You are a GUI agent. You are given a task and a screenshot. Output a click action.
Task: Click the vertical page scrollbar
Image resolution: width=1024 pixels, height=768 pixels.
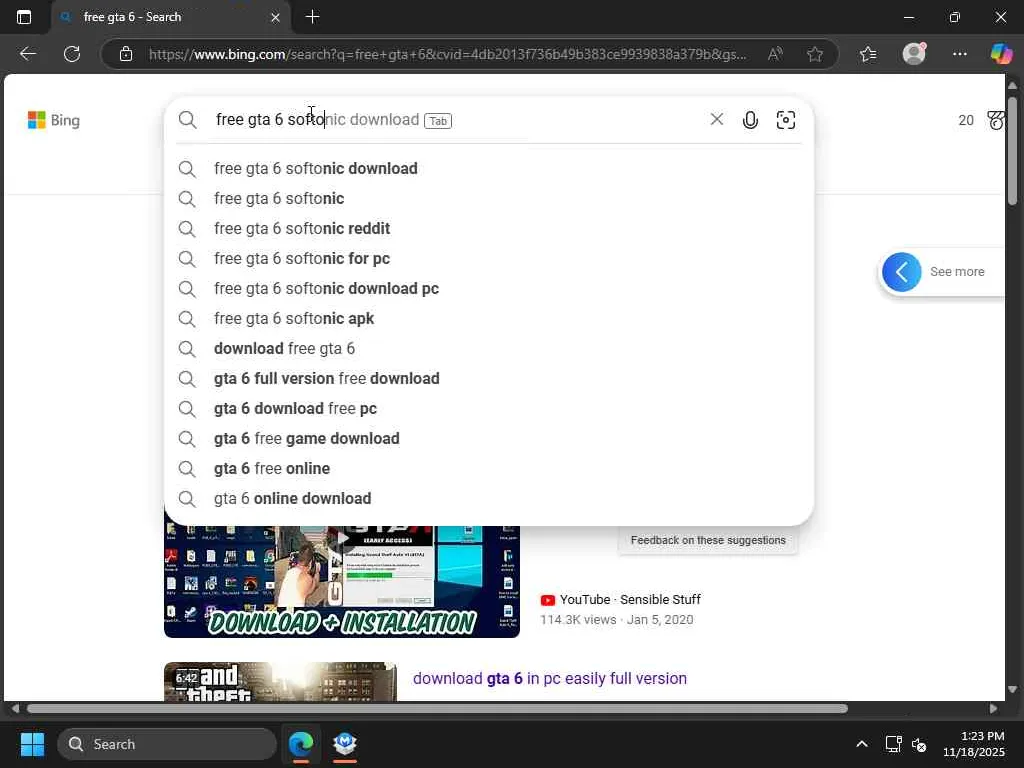(x=1012, y=150)
